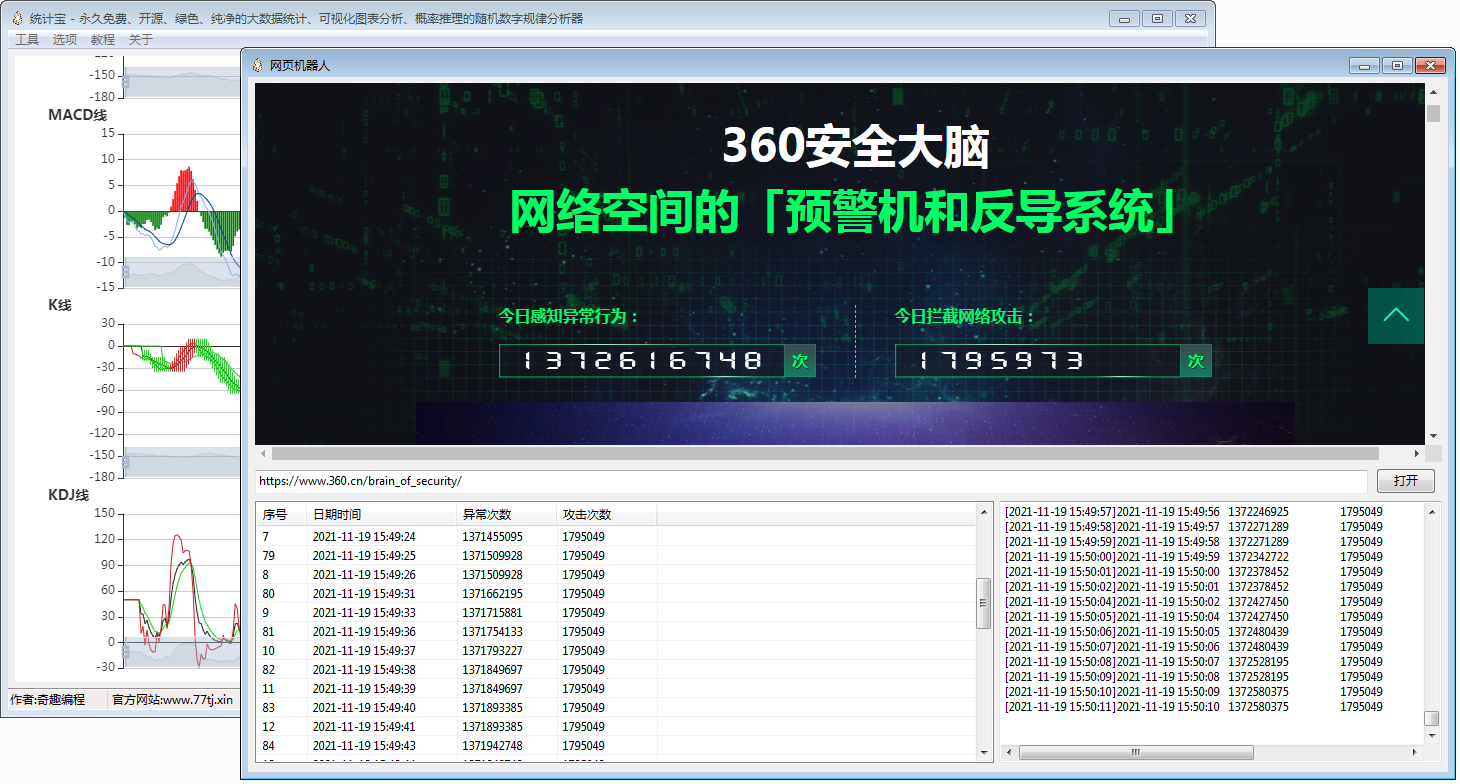Click the table's vertical scrollbar thumb

pyautogui.click(x=983, y=603)
